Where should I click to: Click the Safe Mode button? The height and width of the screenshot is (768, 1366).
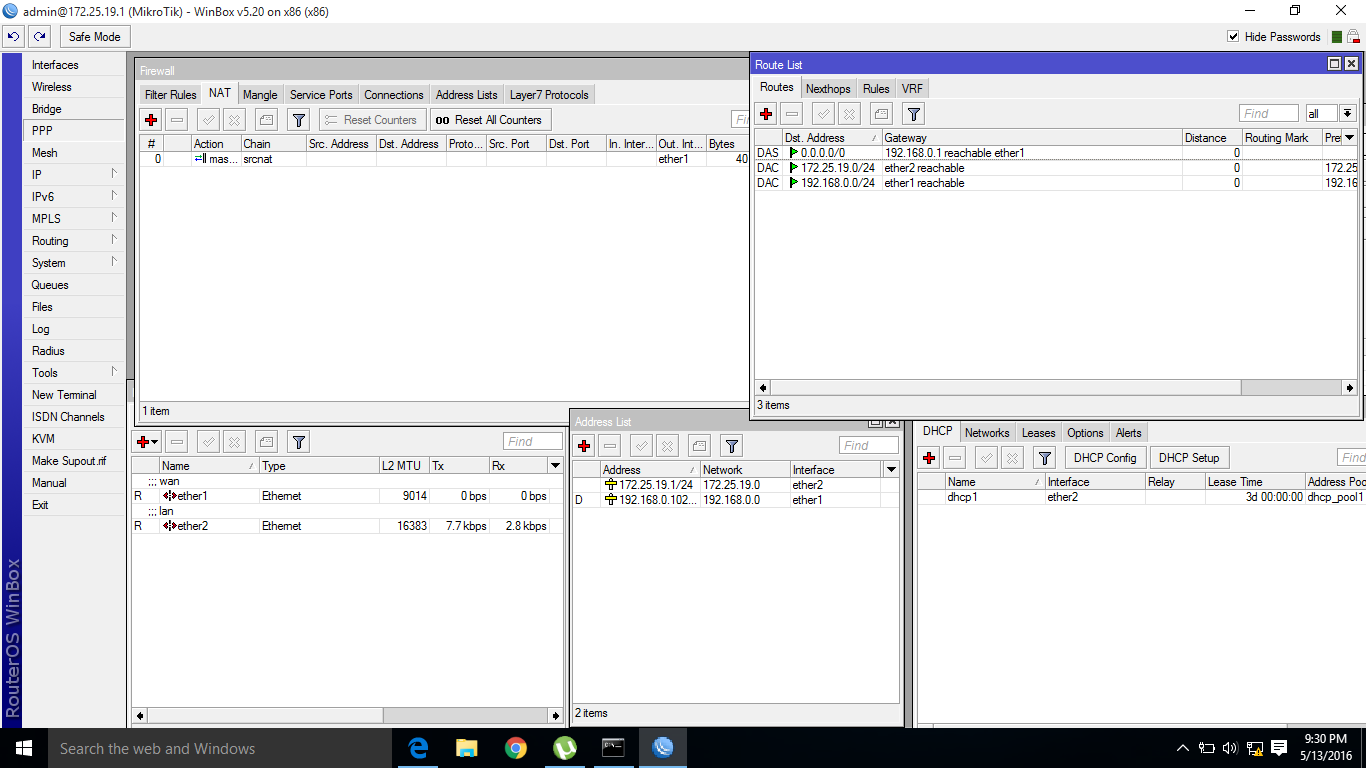click(94, 37)
